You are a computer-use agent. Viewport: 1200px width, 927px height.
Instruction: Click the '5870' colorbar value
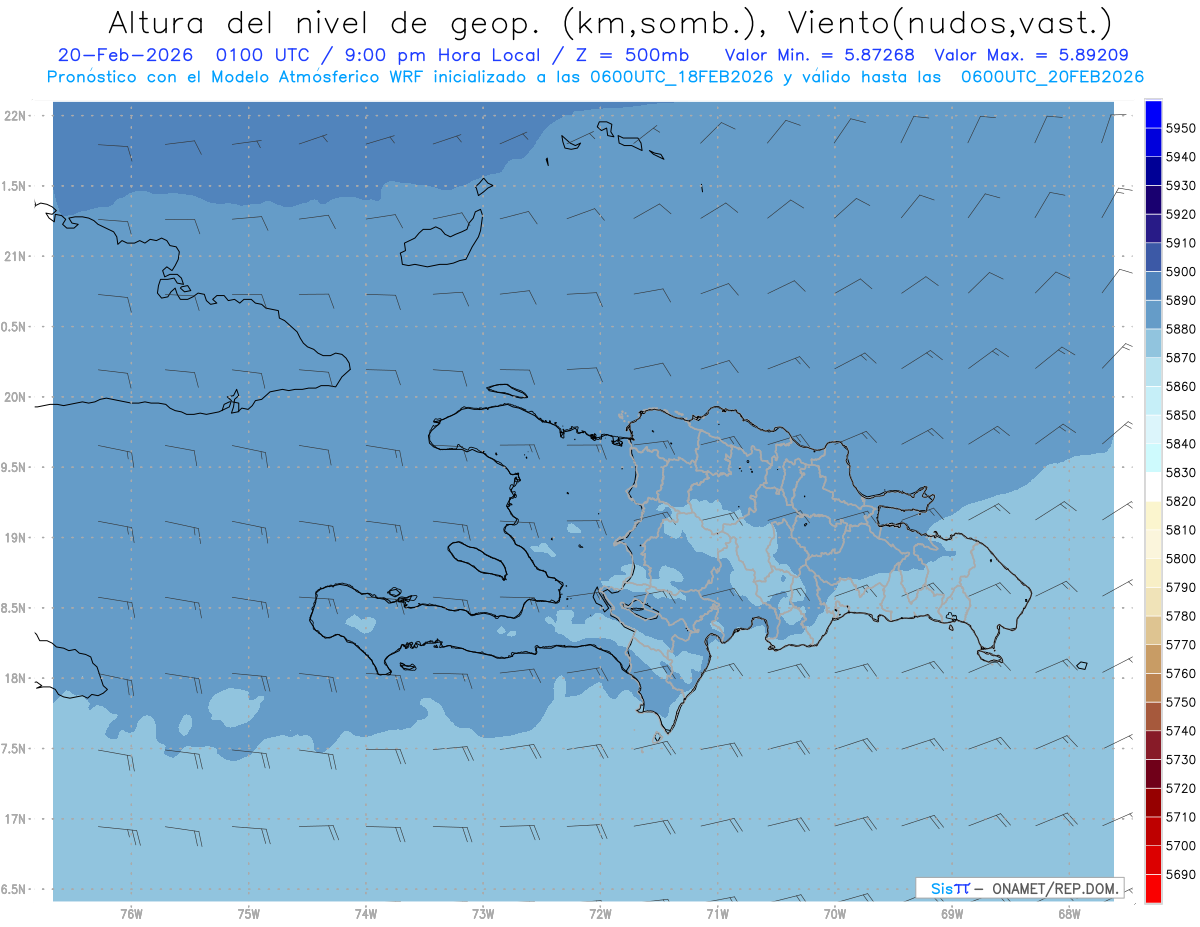pyautogui.click(x=1181, y=358)
